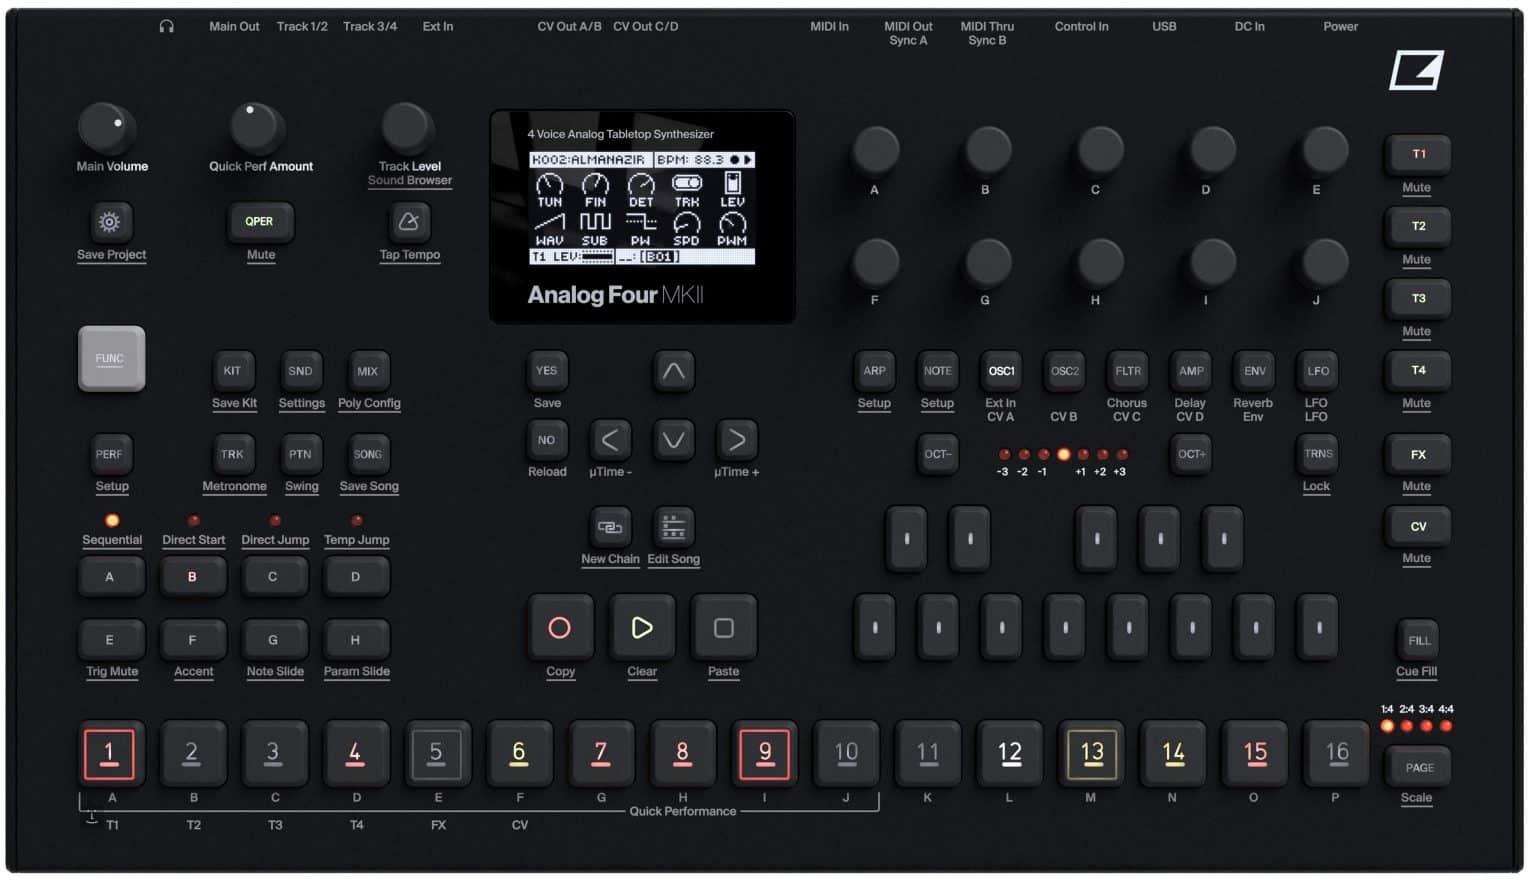Open Edit Song with its grid icon button
The width and height of the screenshot is (1536, 885).
click(x=673, y=527)
